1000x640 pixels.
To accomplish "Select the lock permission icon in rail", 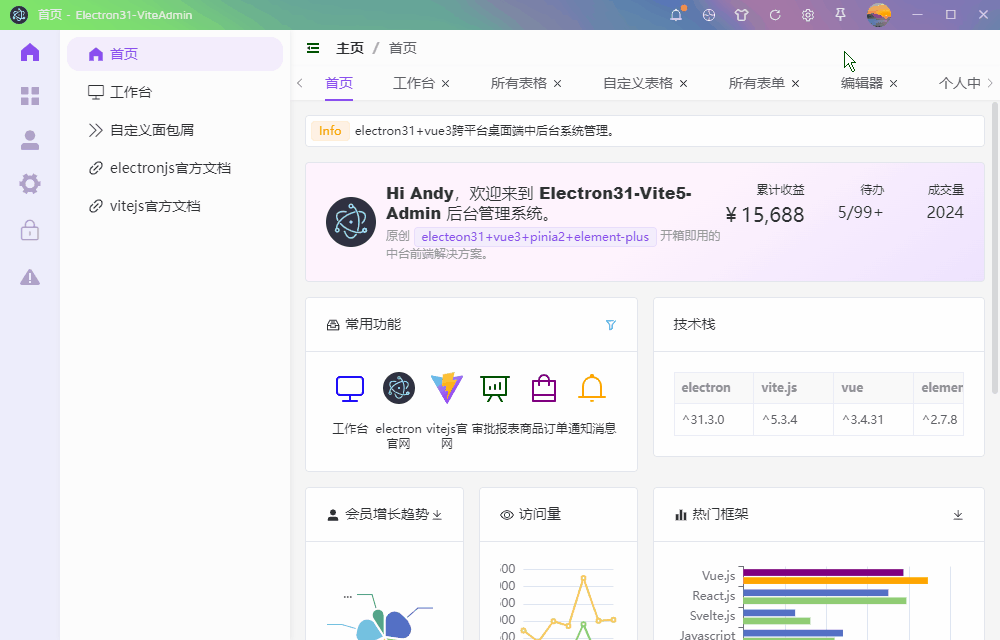I will [x=30, y=229].
